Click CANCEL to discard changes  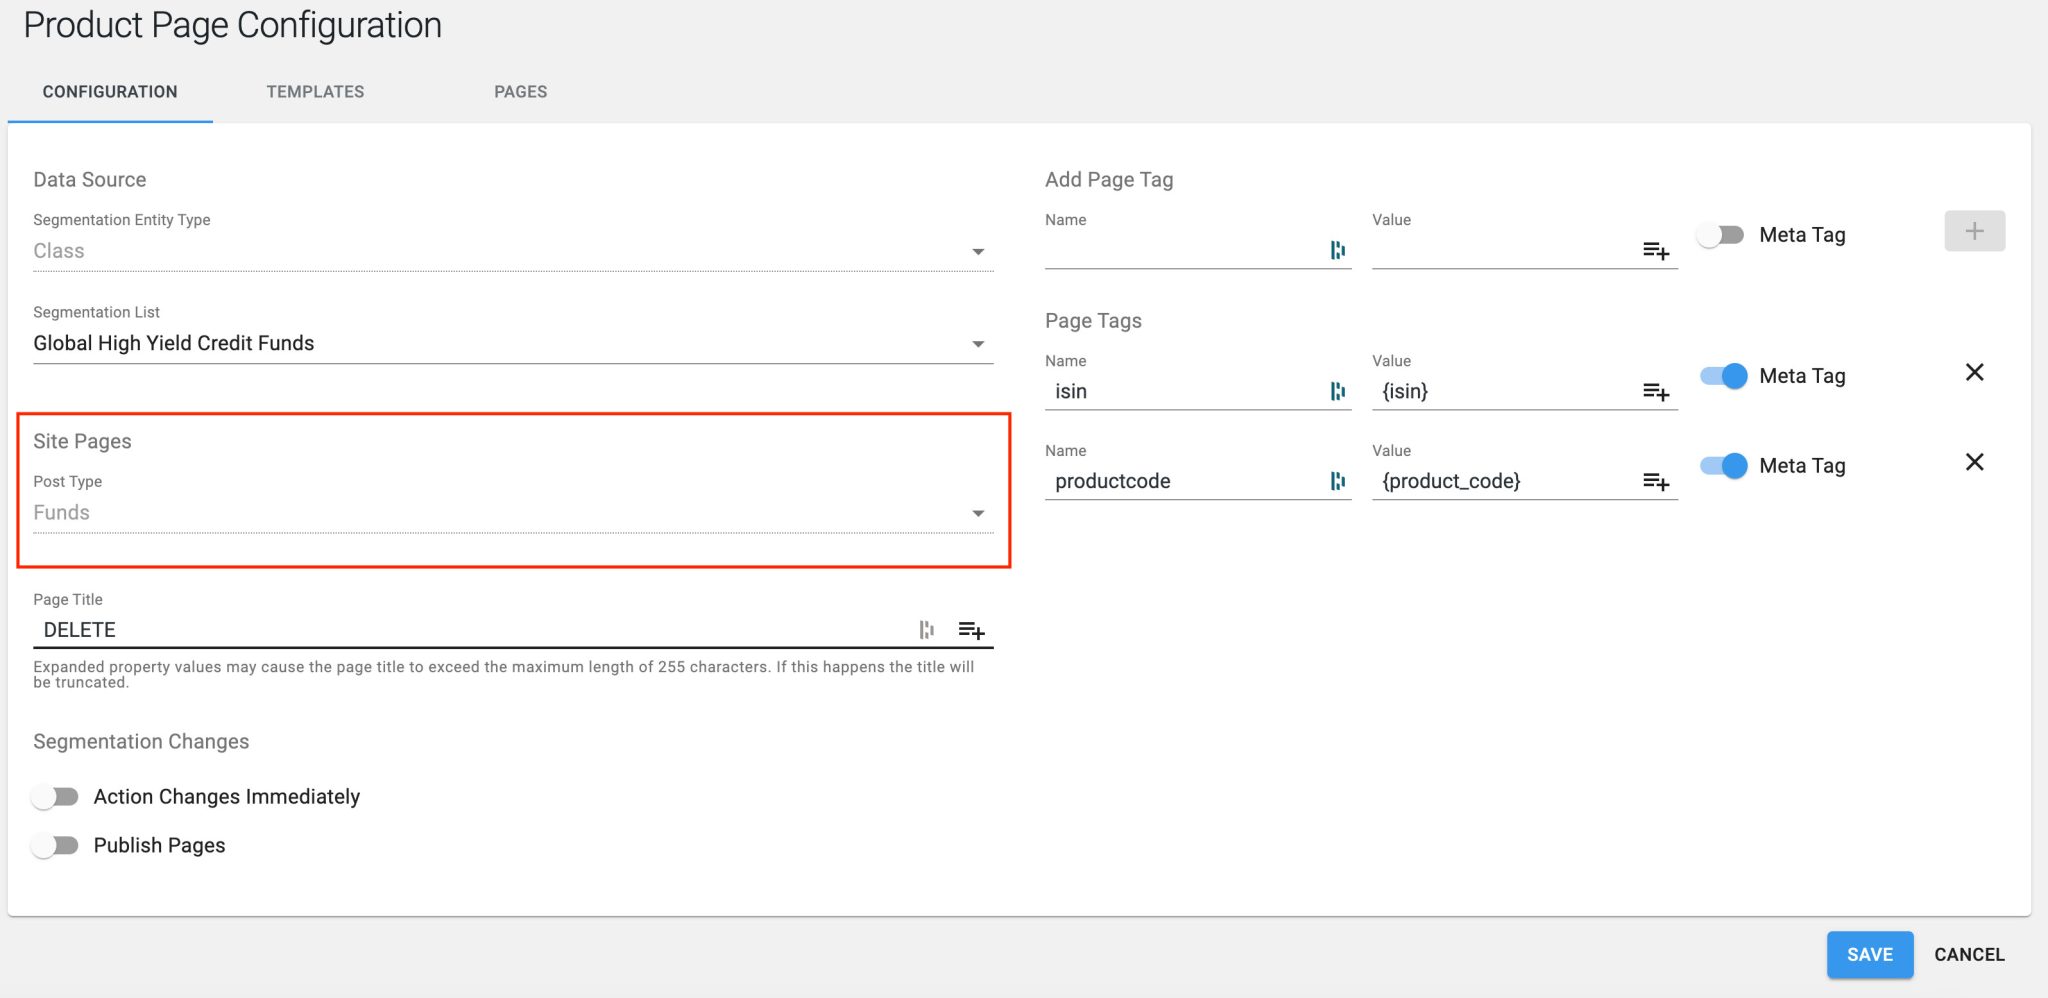(1968, 954)
